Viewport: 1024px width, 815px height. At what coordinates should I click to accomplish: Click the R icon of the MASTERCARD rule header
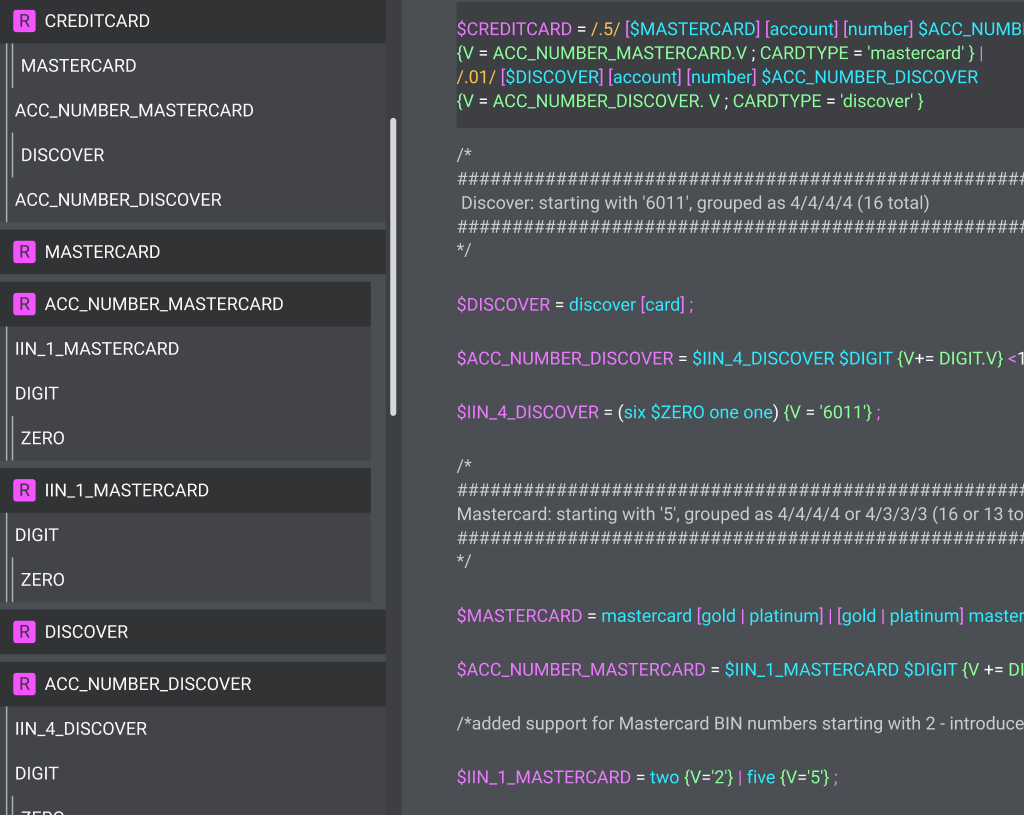25,252
